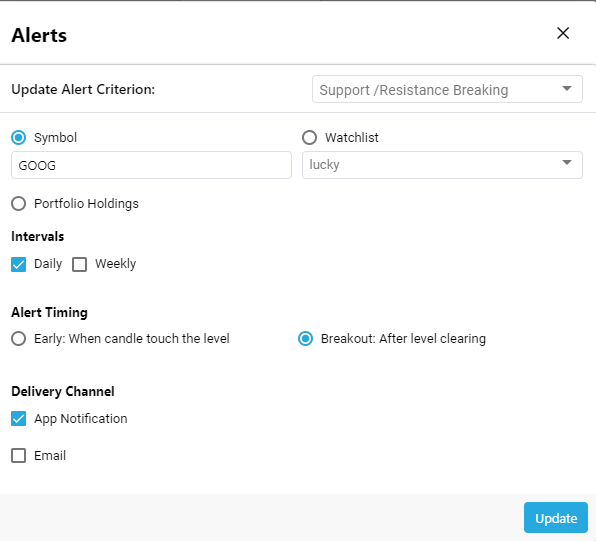Open the Update Alert Criterion dropdown

point(447,89)
